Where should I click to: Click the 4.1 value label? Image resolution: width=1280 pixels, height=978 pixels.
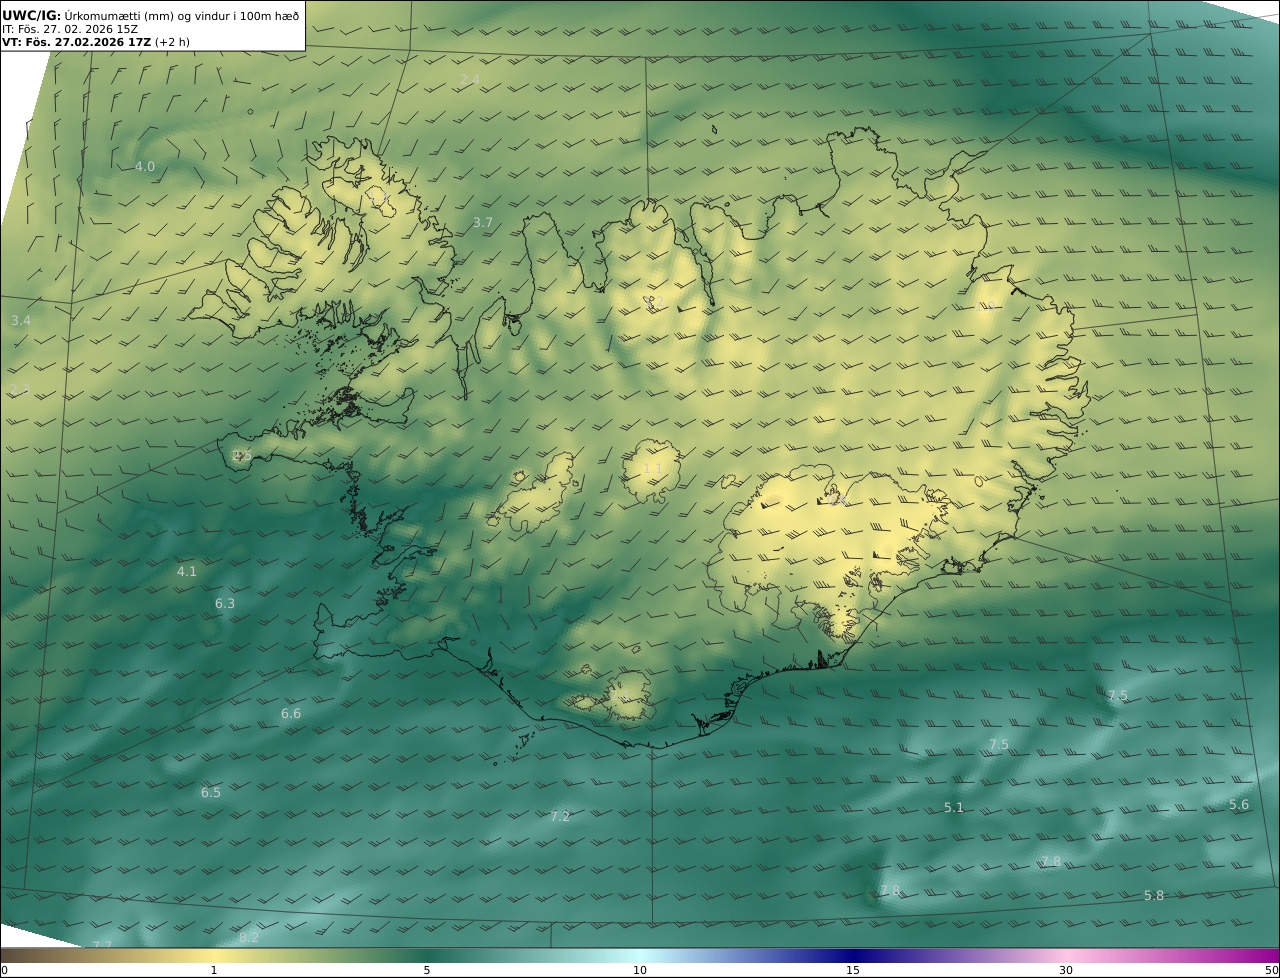187,571
